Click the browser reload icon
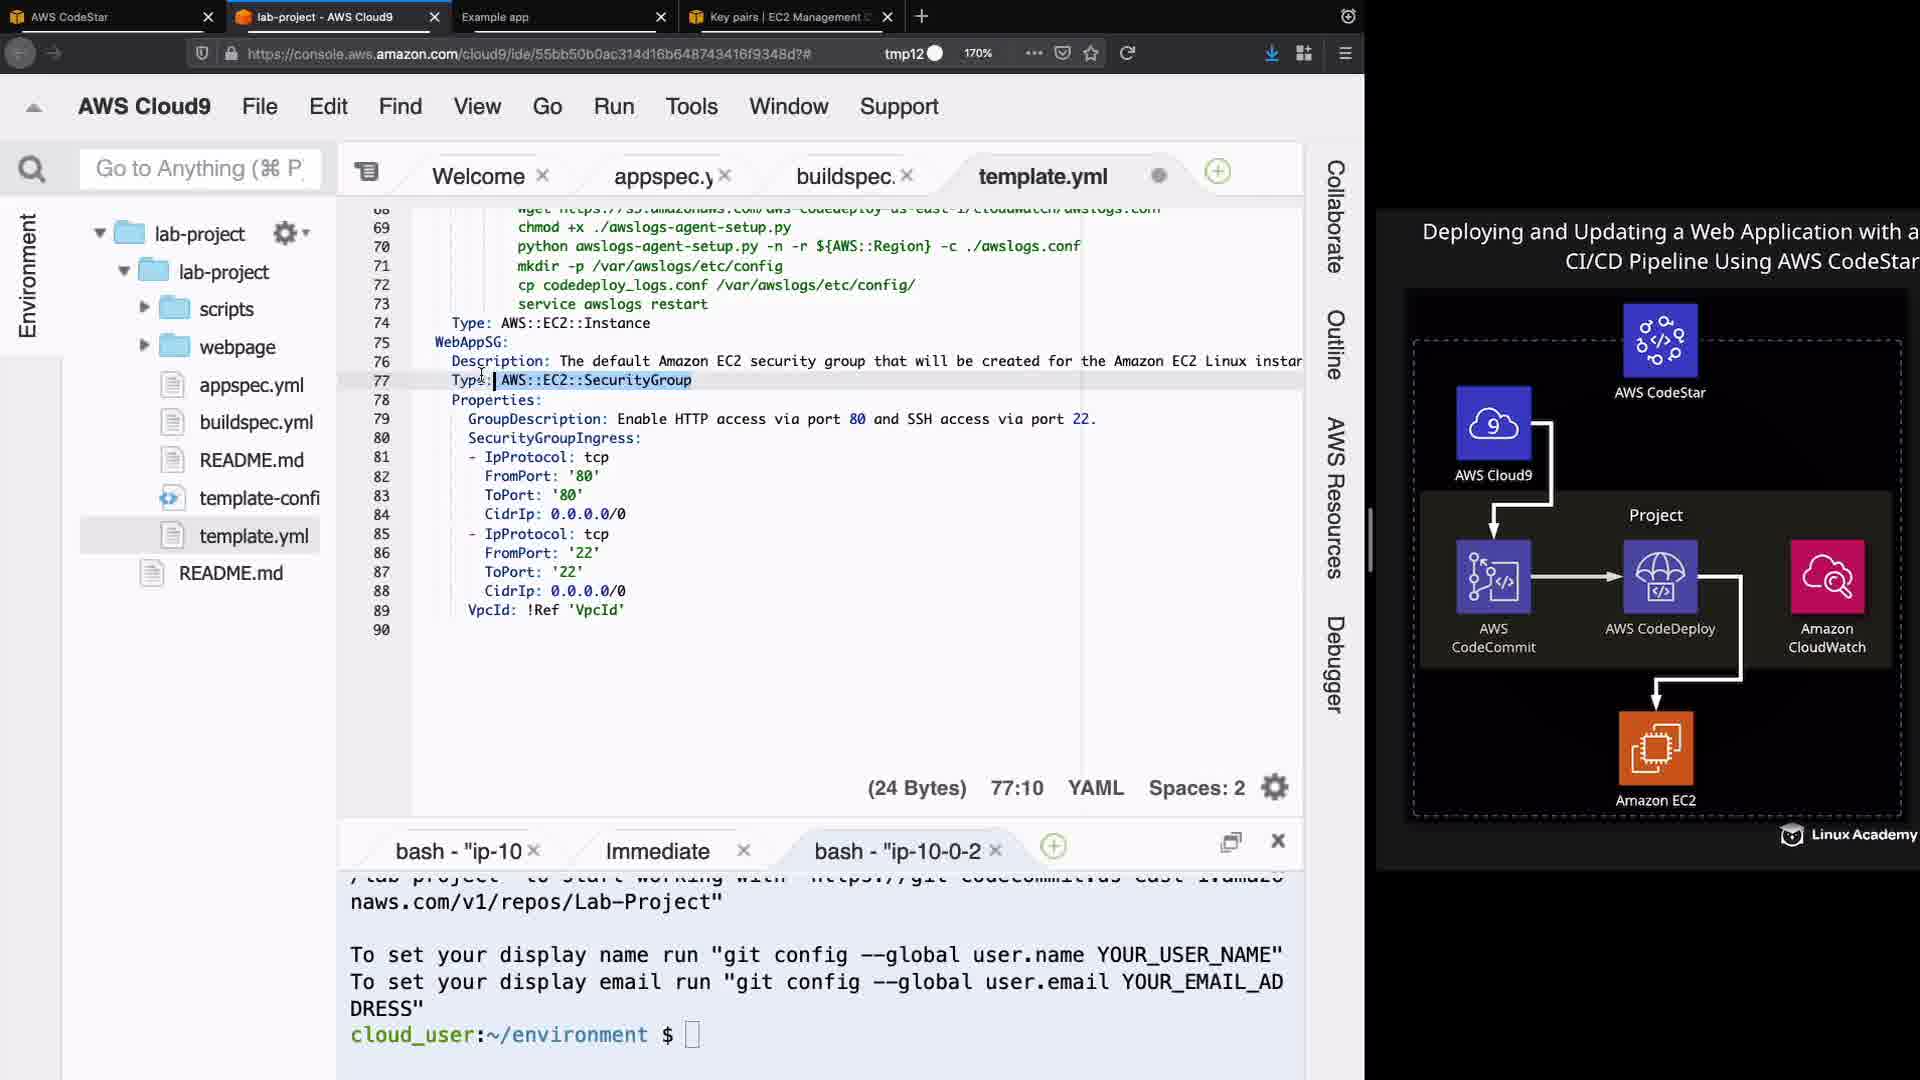 point(1127,53)
